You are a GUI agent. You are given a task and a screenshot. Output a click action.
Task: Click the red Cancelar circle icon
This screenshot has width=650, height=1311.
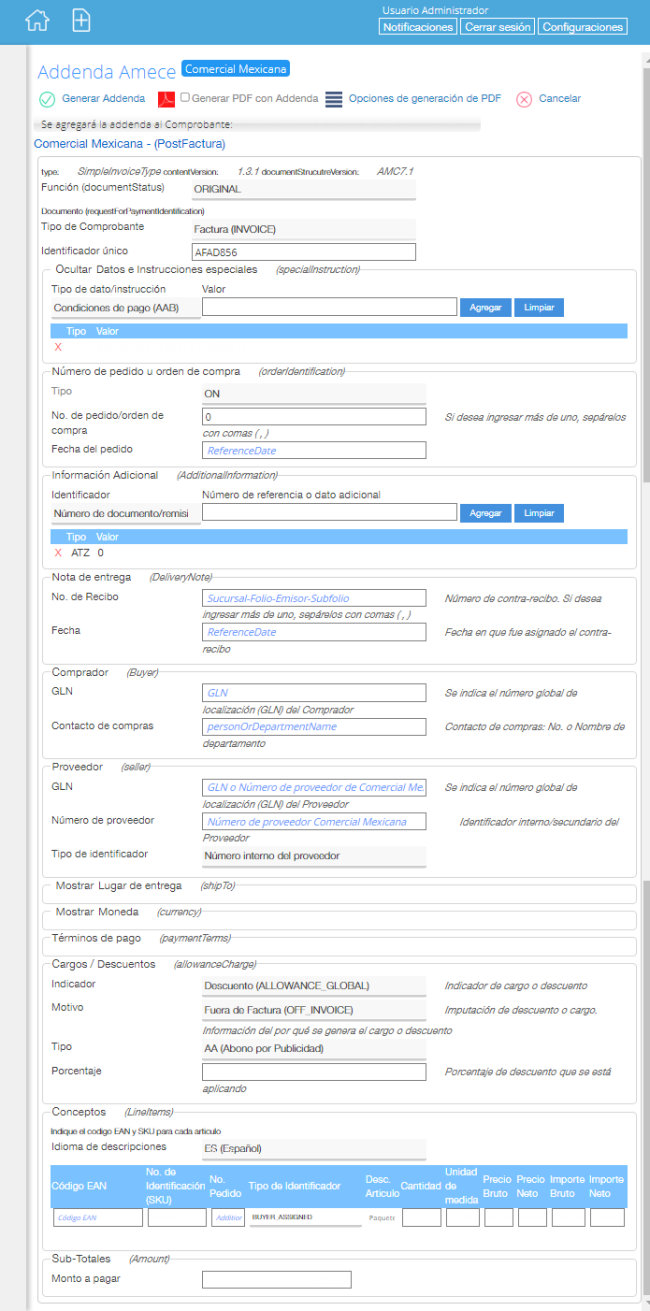(524, 99)
